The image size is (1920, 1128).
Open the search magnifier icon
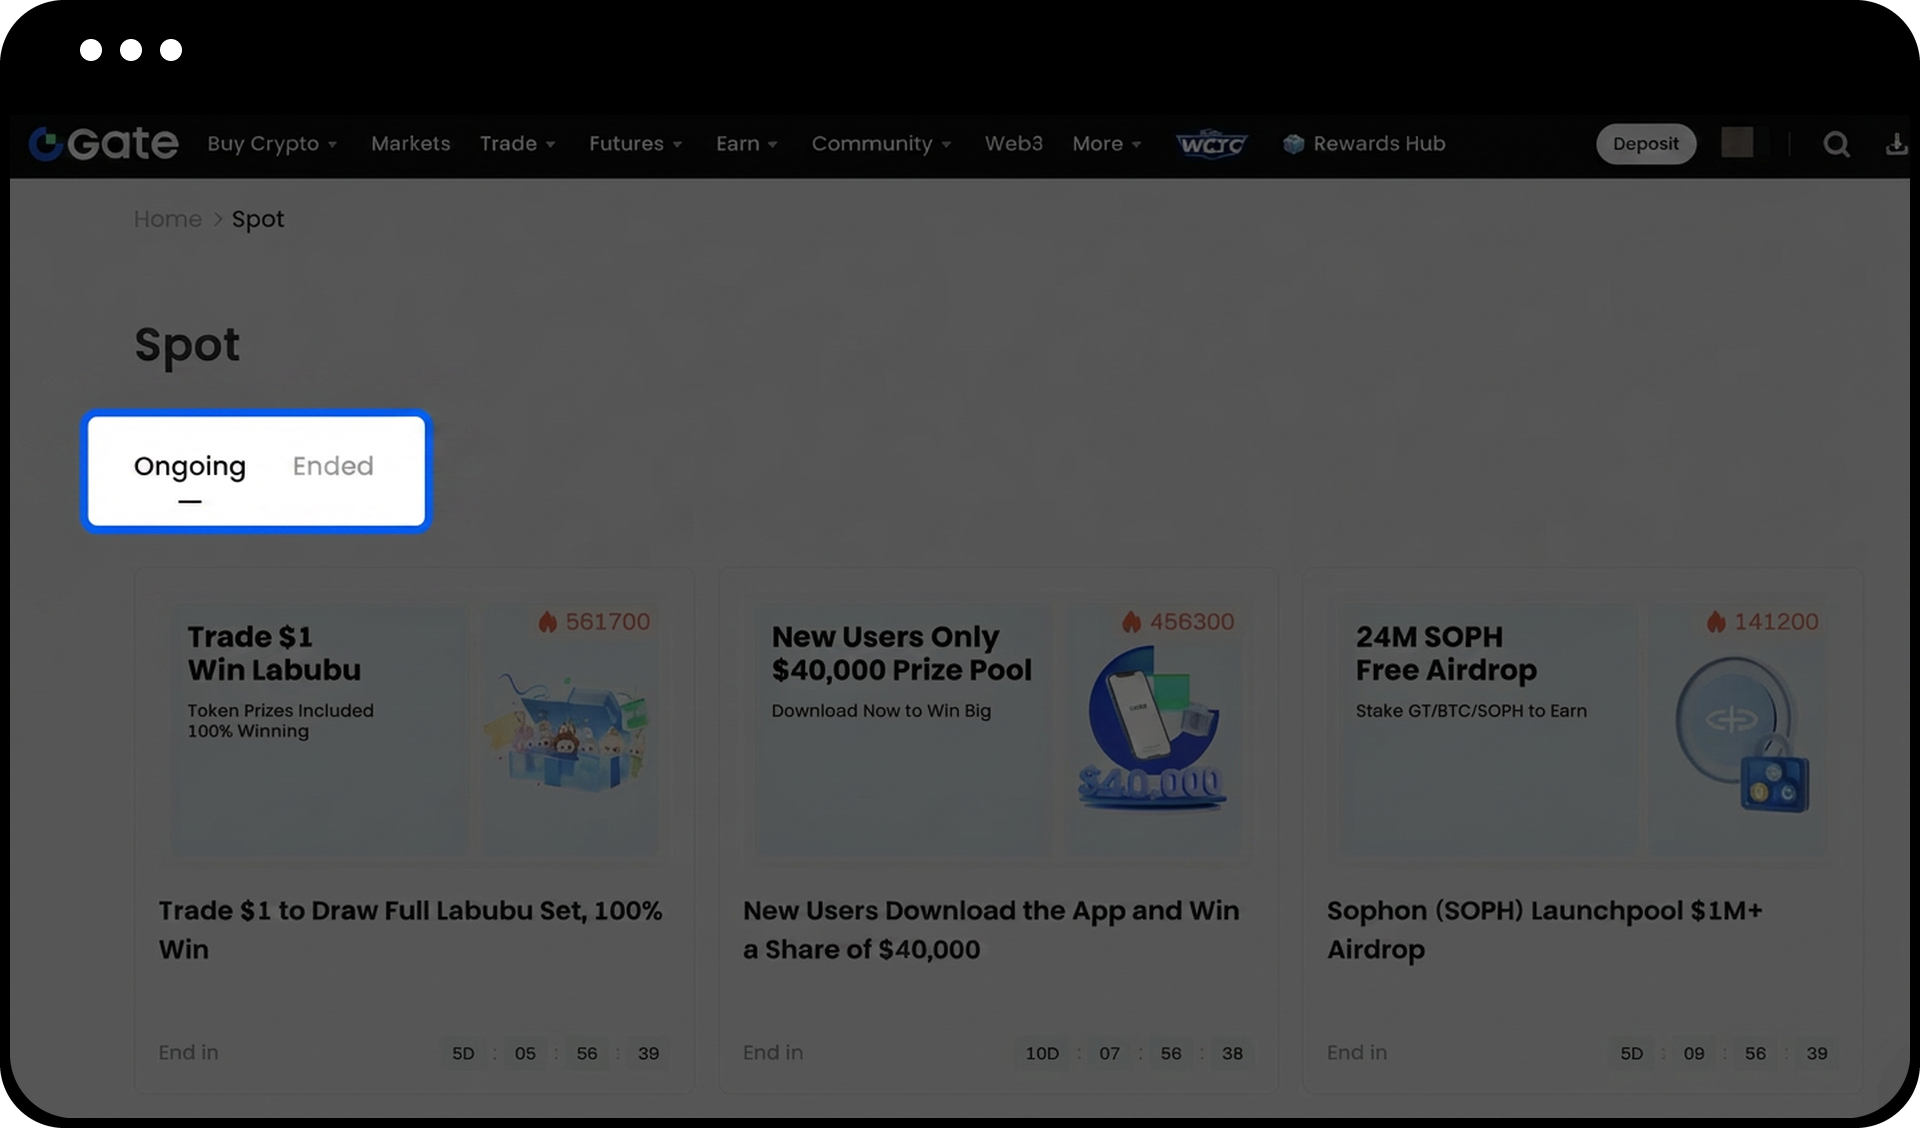(x=1836, y=145)
